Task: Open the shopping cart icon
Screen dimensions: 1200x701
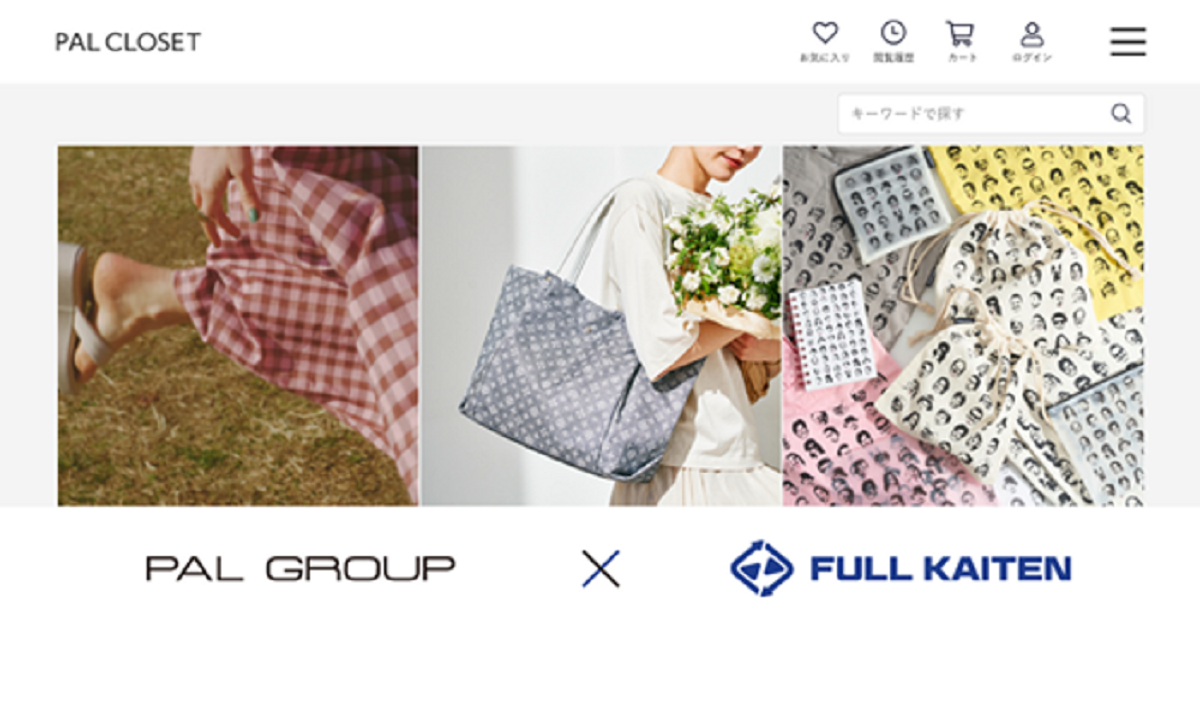Action: click(x=960, y=33)
